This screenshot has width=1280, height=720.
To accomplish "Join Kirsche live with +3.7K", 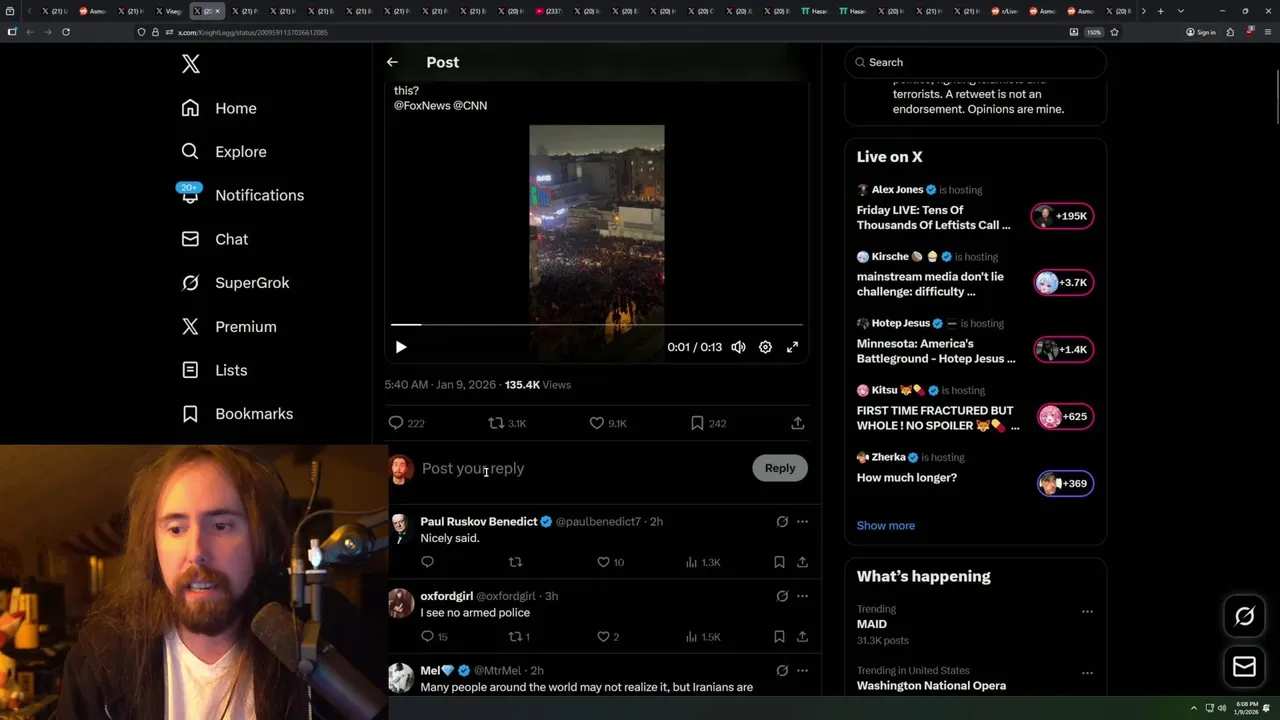I will pos(1062,283).
